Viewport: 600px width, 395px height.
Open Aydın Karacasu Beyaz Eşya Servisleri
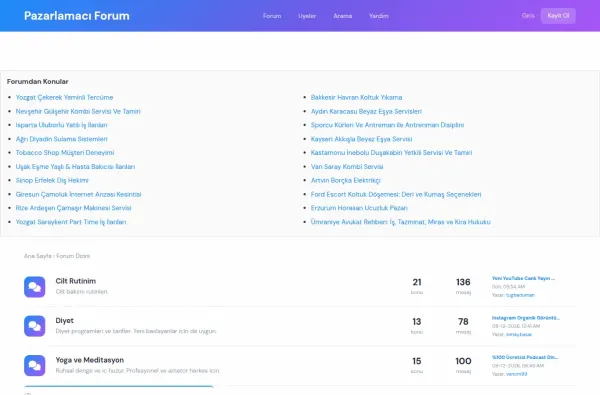tap(366, 111)
